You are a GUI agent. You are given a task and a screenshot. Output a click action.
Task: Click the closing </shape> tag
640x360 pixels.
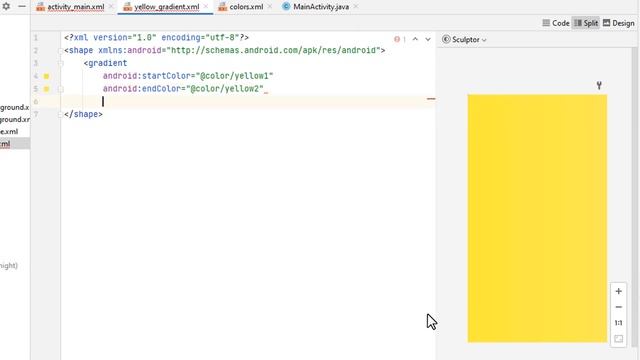(83, 114)
